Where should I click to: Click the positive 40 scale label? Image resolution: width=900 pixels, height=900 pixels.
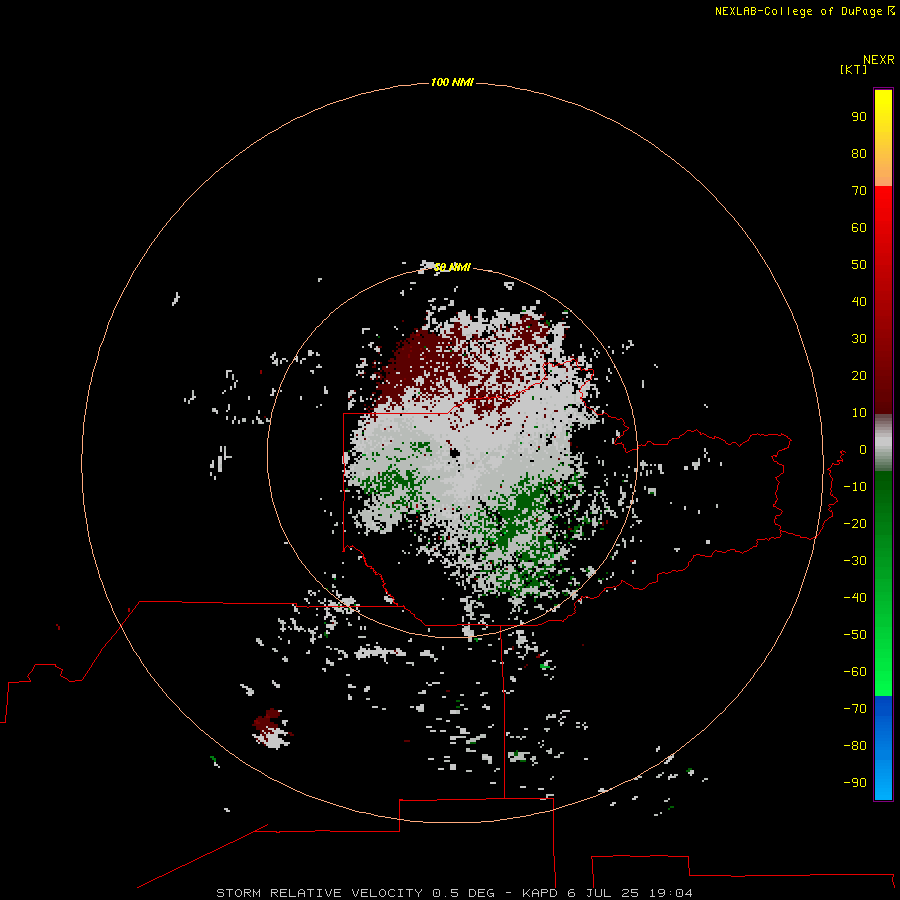point(859,301)
